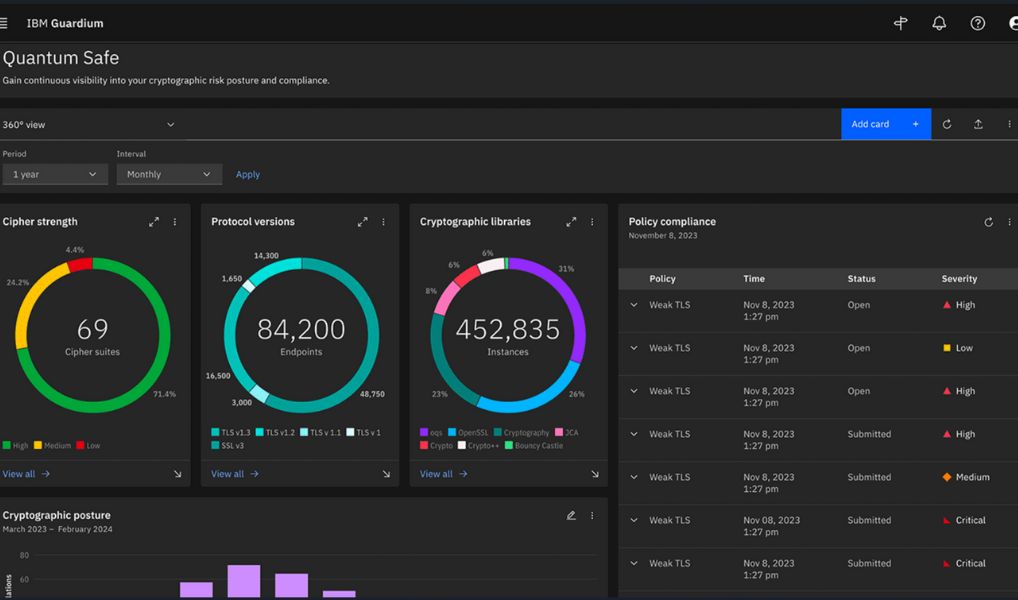Click the 48,750 label on Protocol versions chart

[x=372, y=394]
